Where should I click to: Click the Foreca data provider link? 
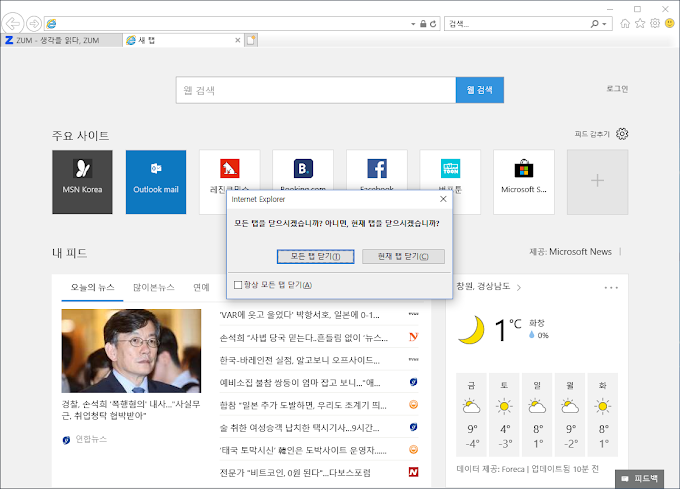(513, 469)
